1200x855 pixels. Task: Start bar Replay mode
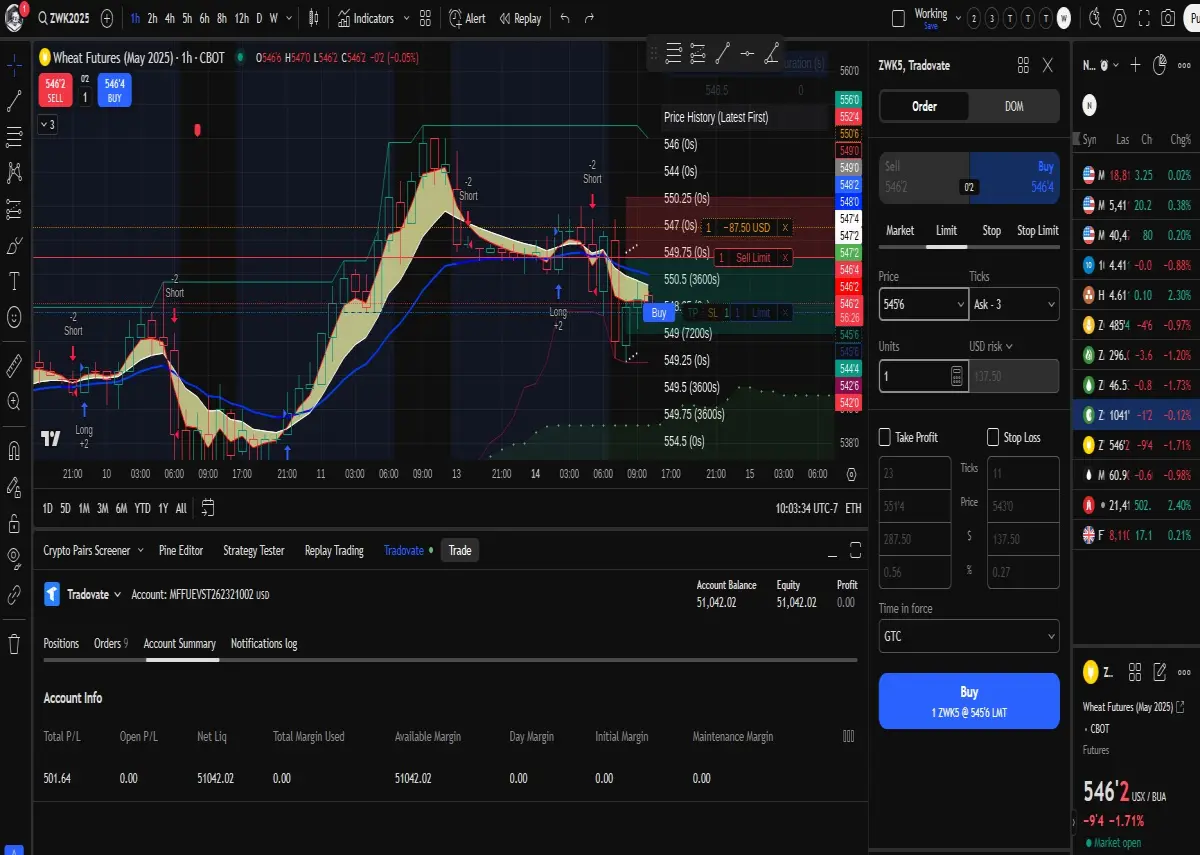tap(521, 18)
